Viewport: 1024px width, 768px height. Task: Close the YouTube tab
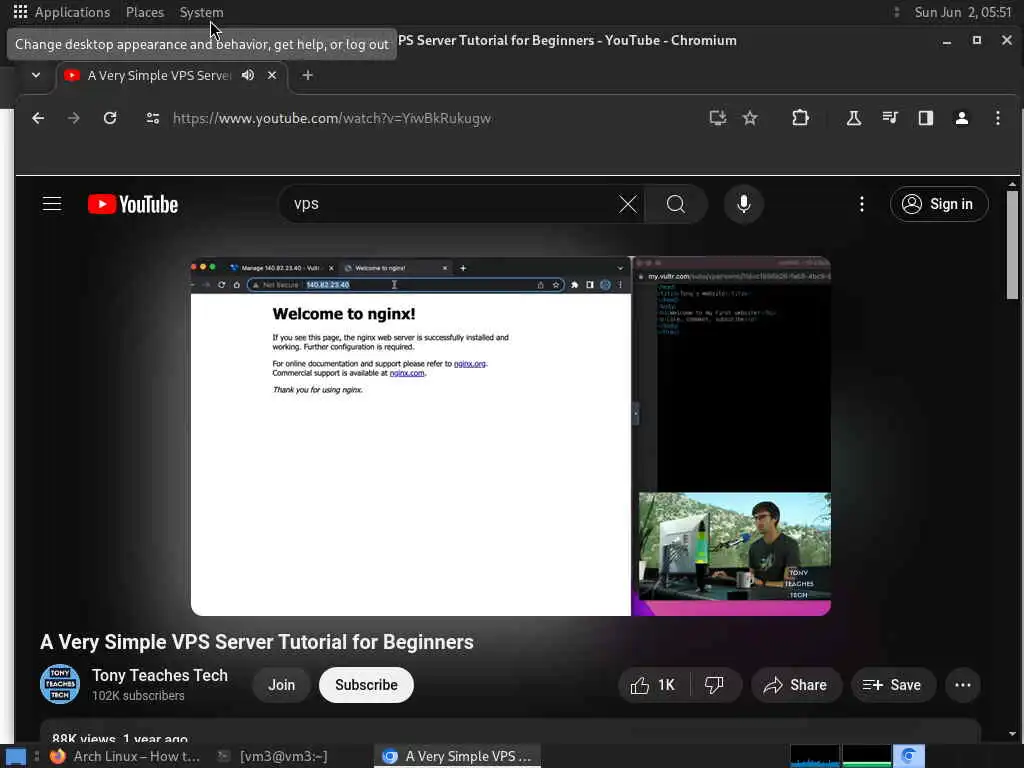[272, 75]
